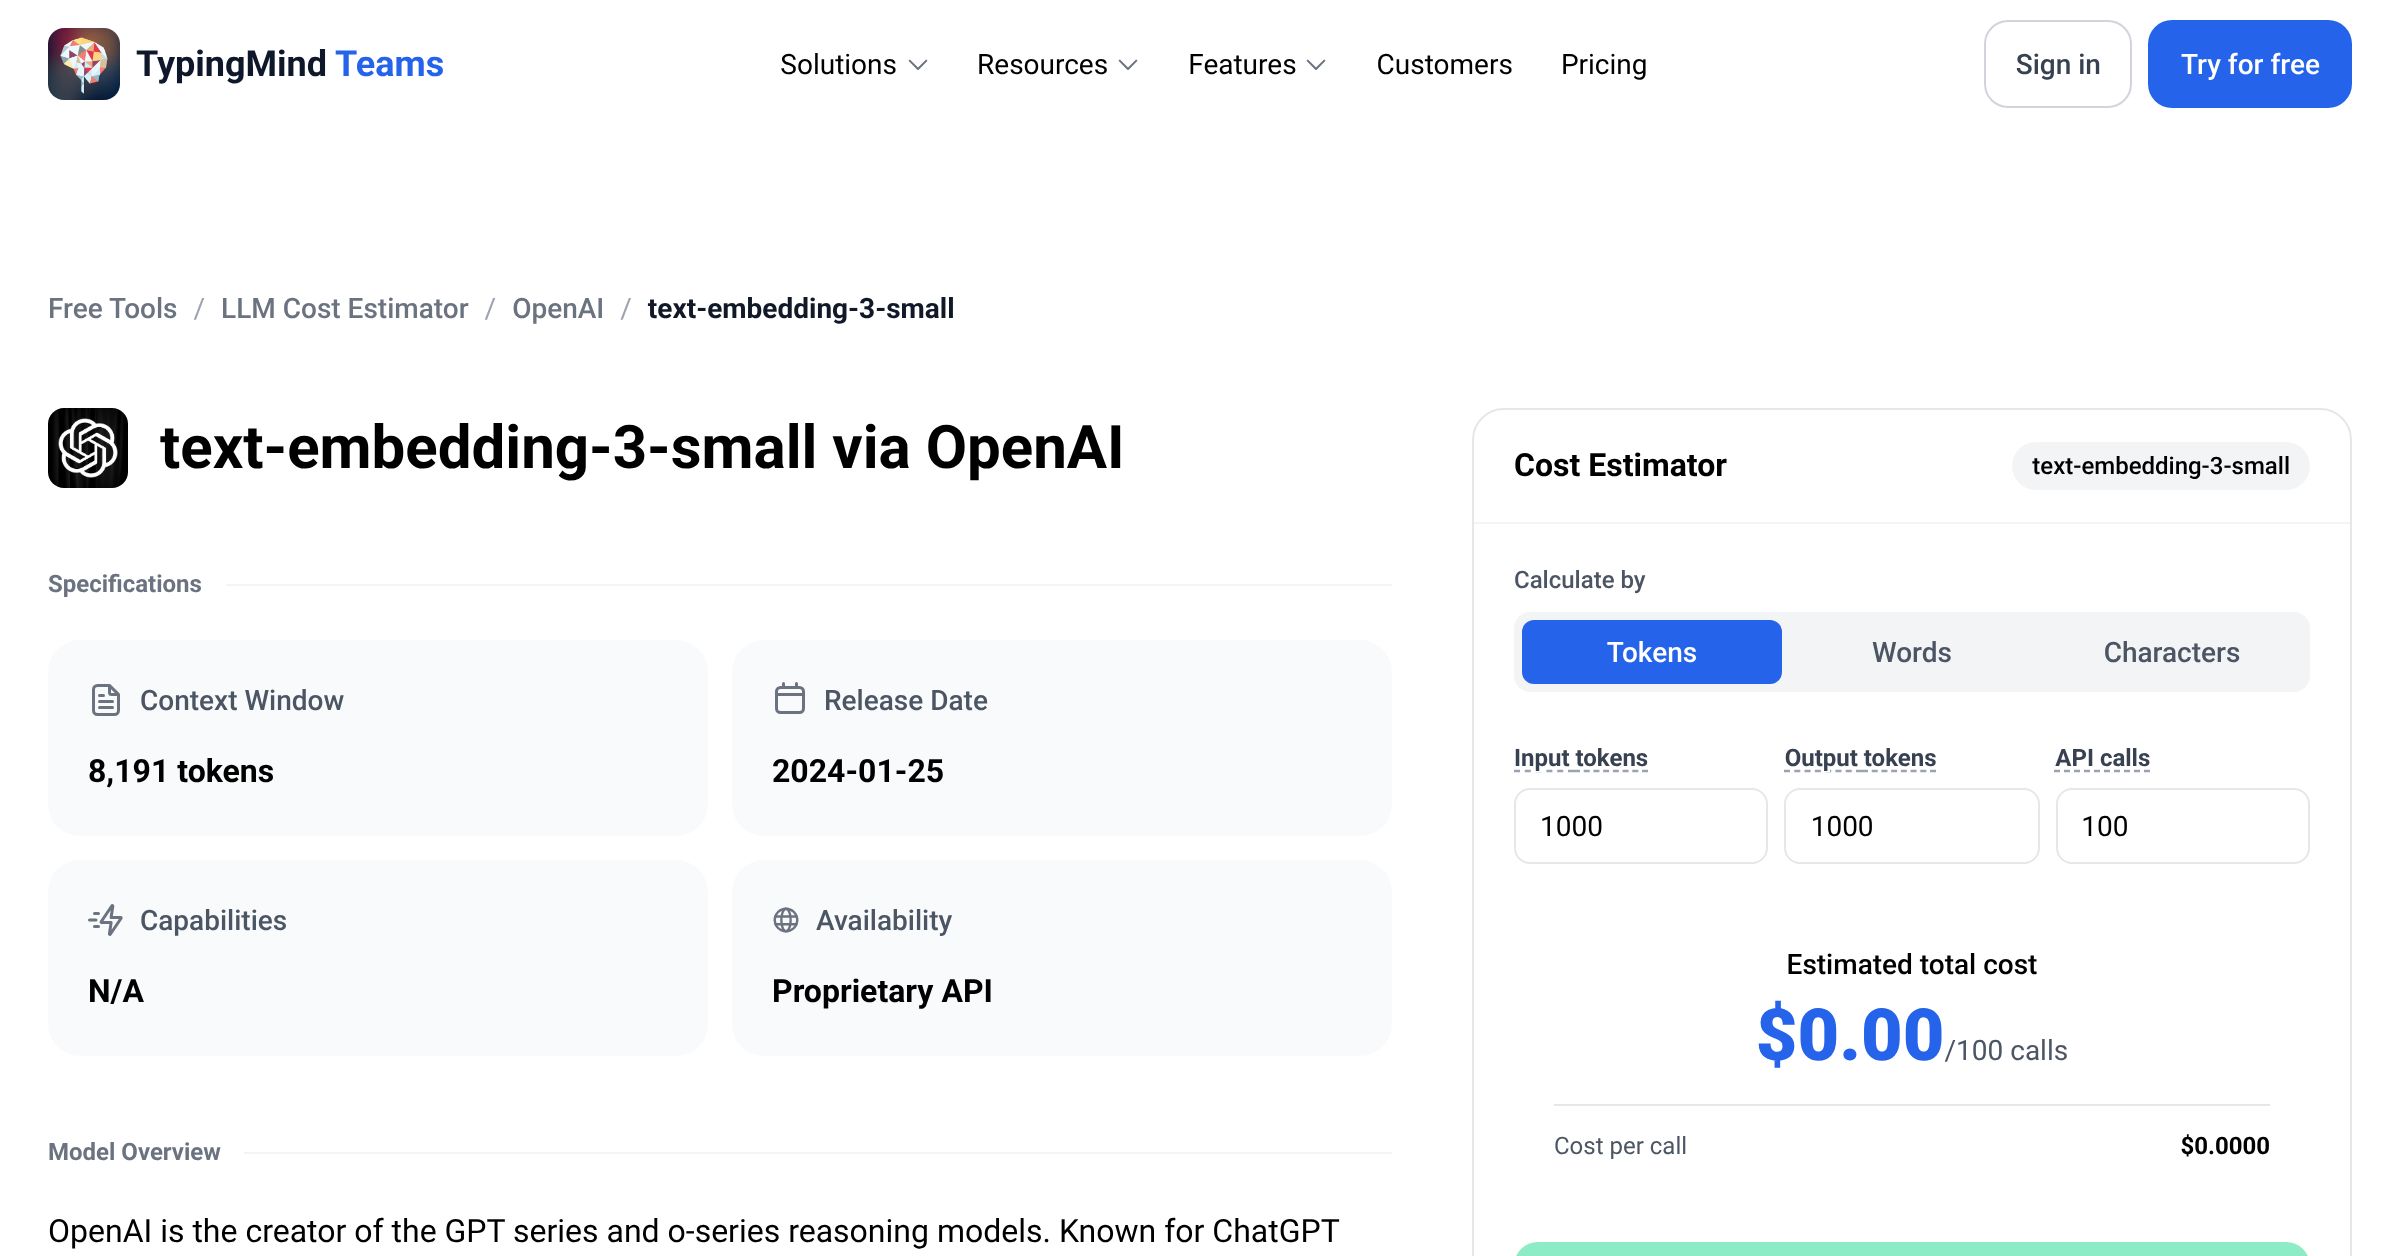The width and height of the screenshot is (2400, 1256).
Task: Click the Availability globe icon
Action: click(786, 920)
